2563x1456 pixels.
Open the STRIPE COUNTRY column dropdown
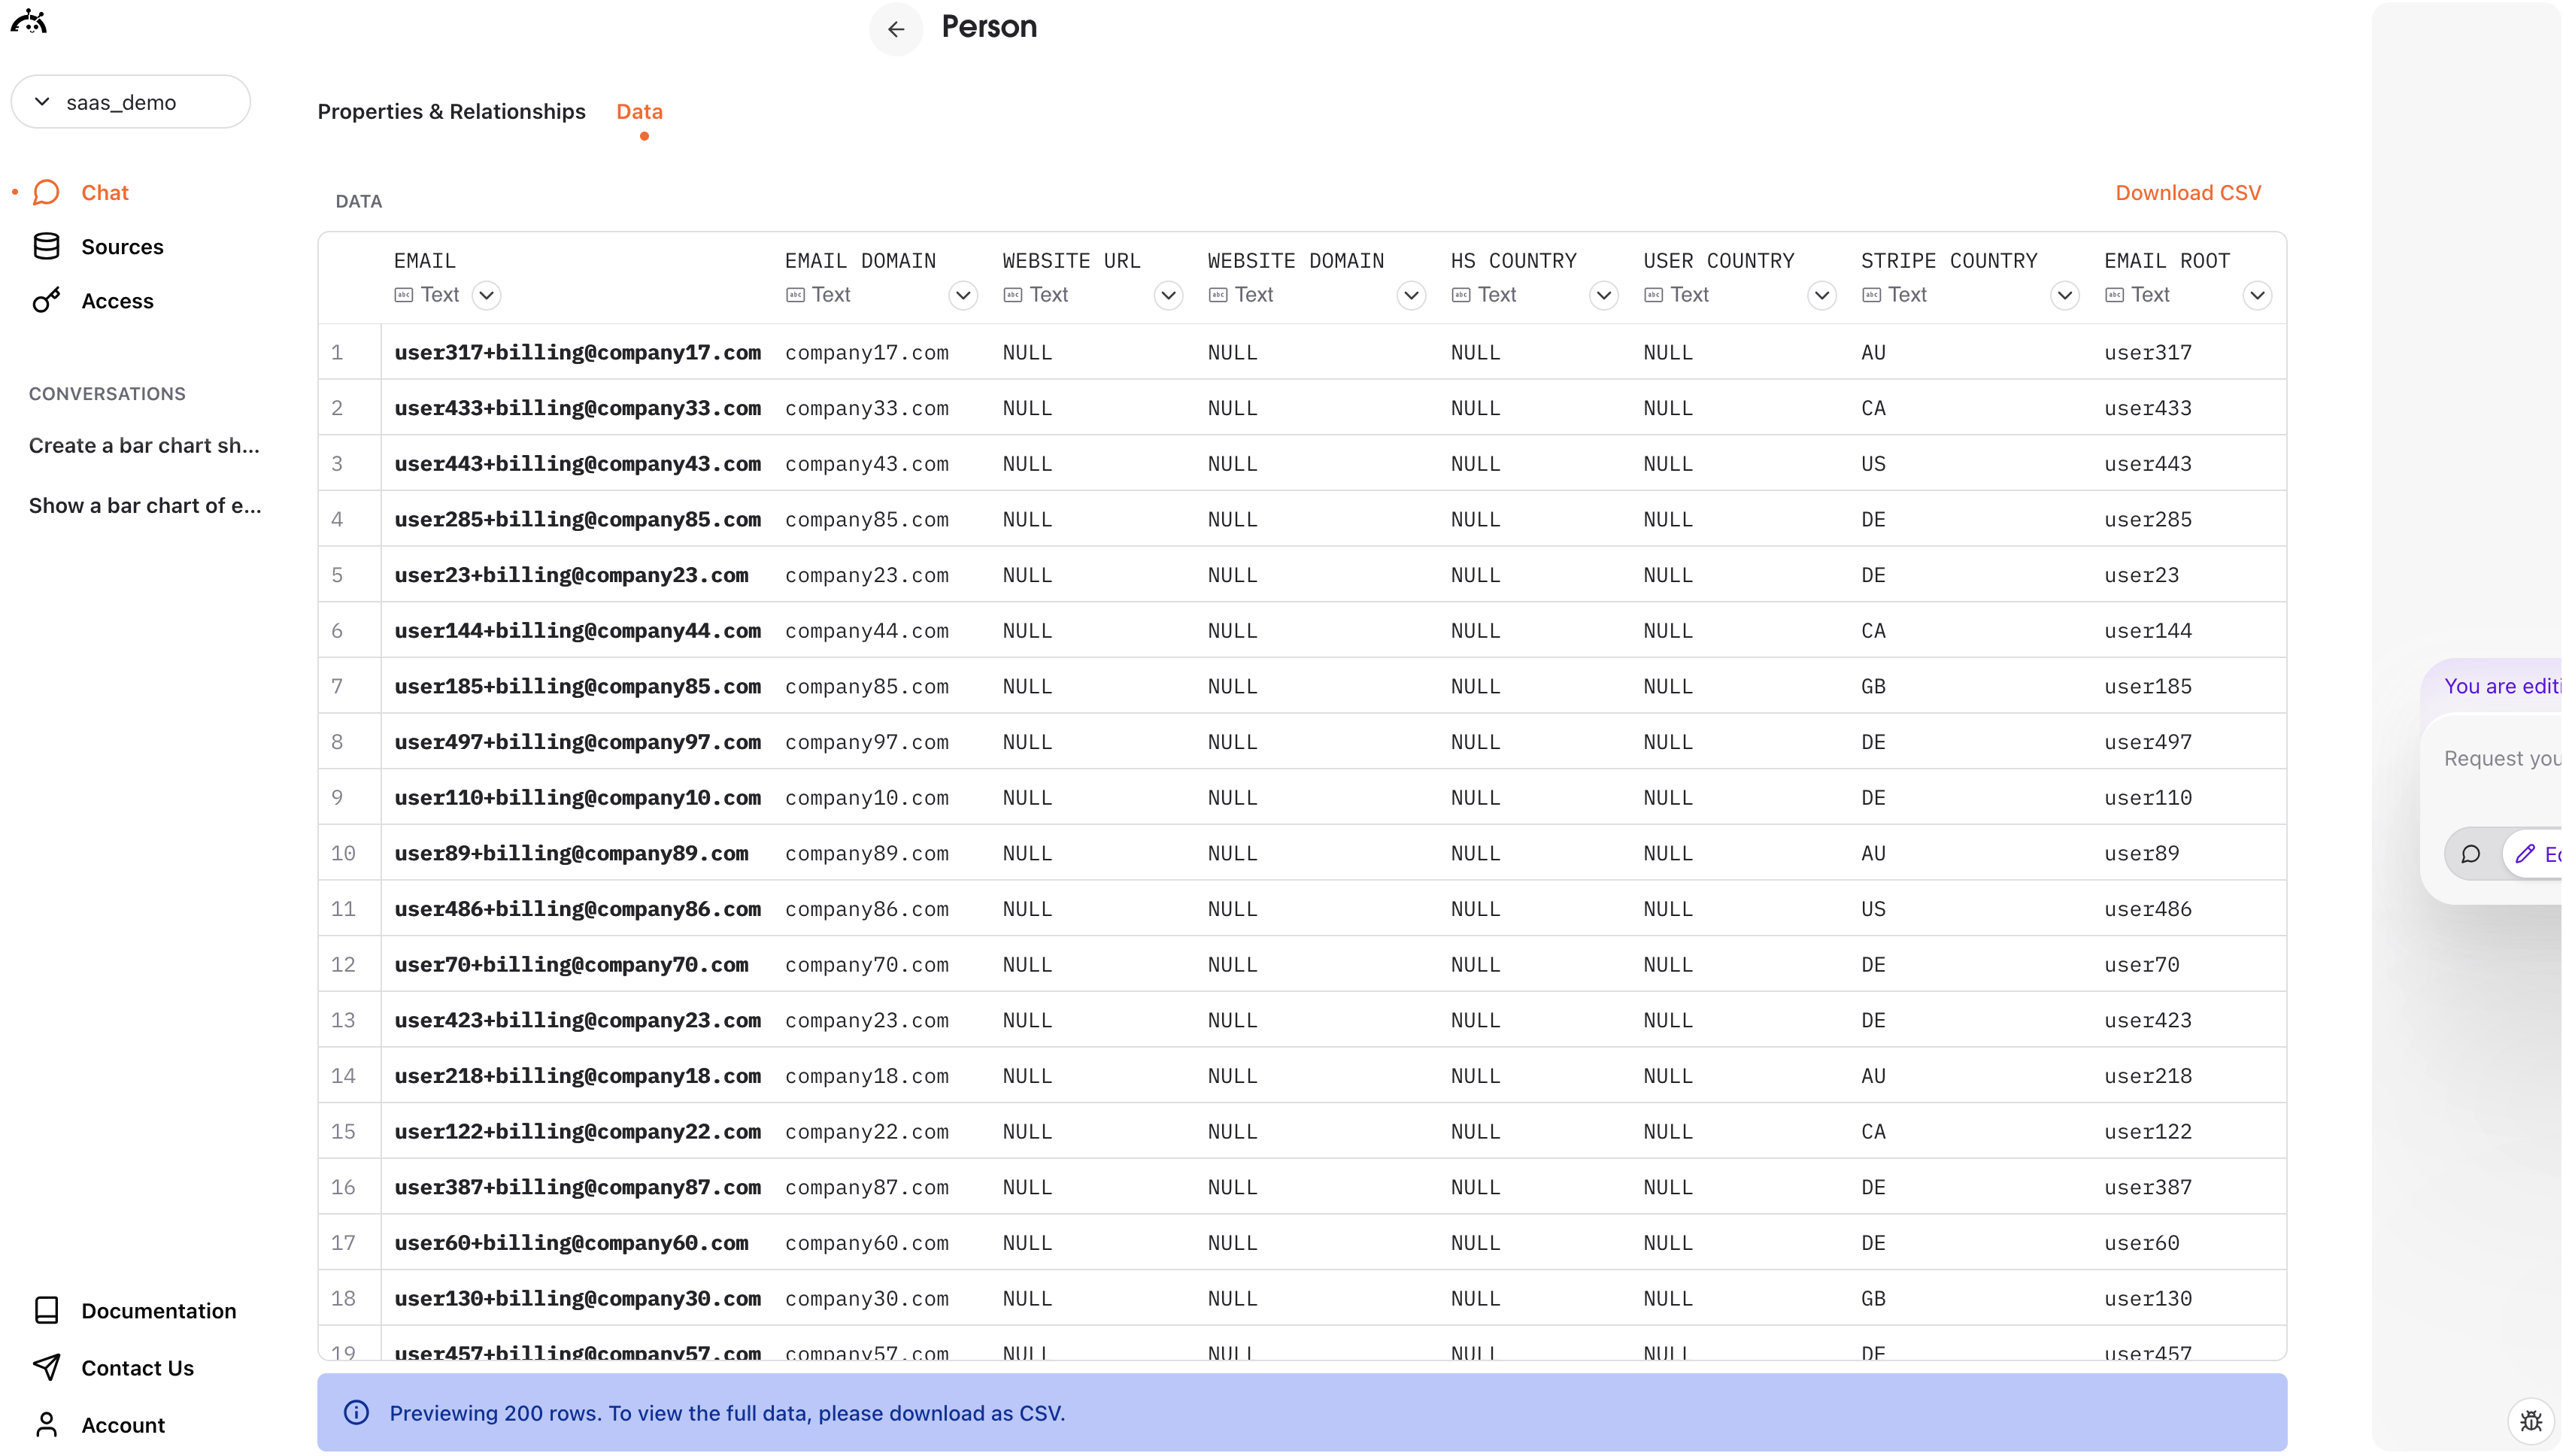tap(2065, 295)
